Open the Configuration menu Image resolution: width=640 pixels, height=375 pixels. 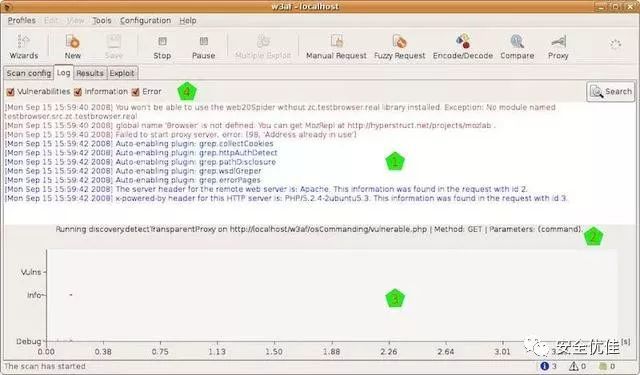(145, 20)
